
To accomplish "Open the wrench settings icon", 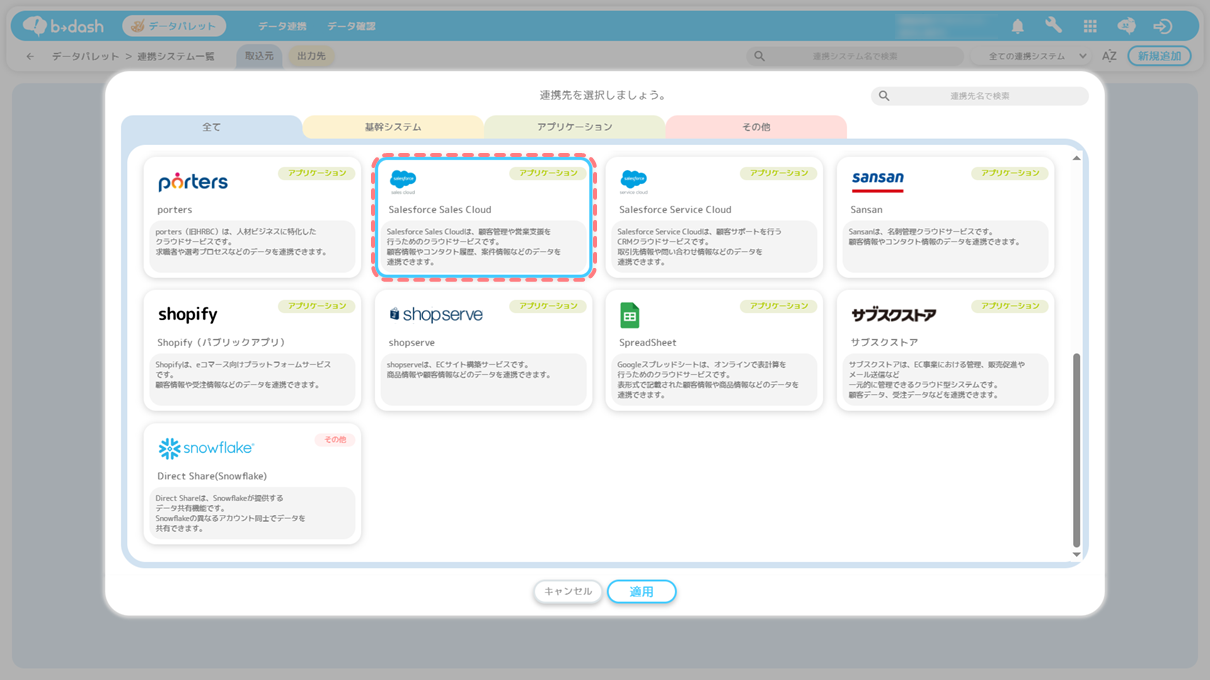I will click(1053, 26).
